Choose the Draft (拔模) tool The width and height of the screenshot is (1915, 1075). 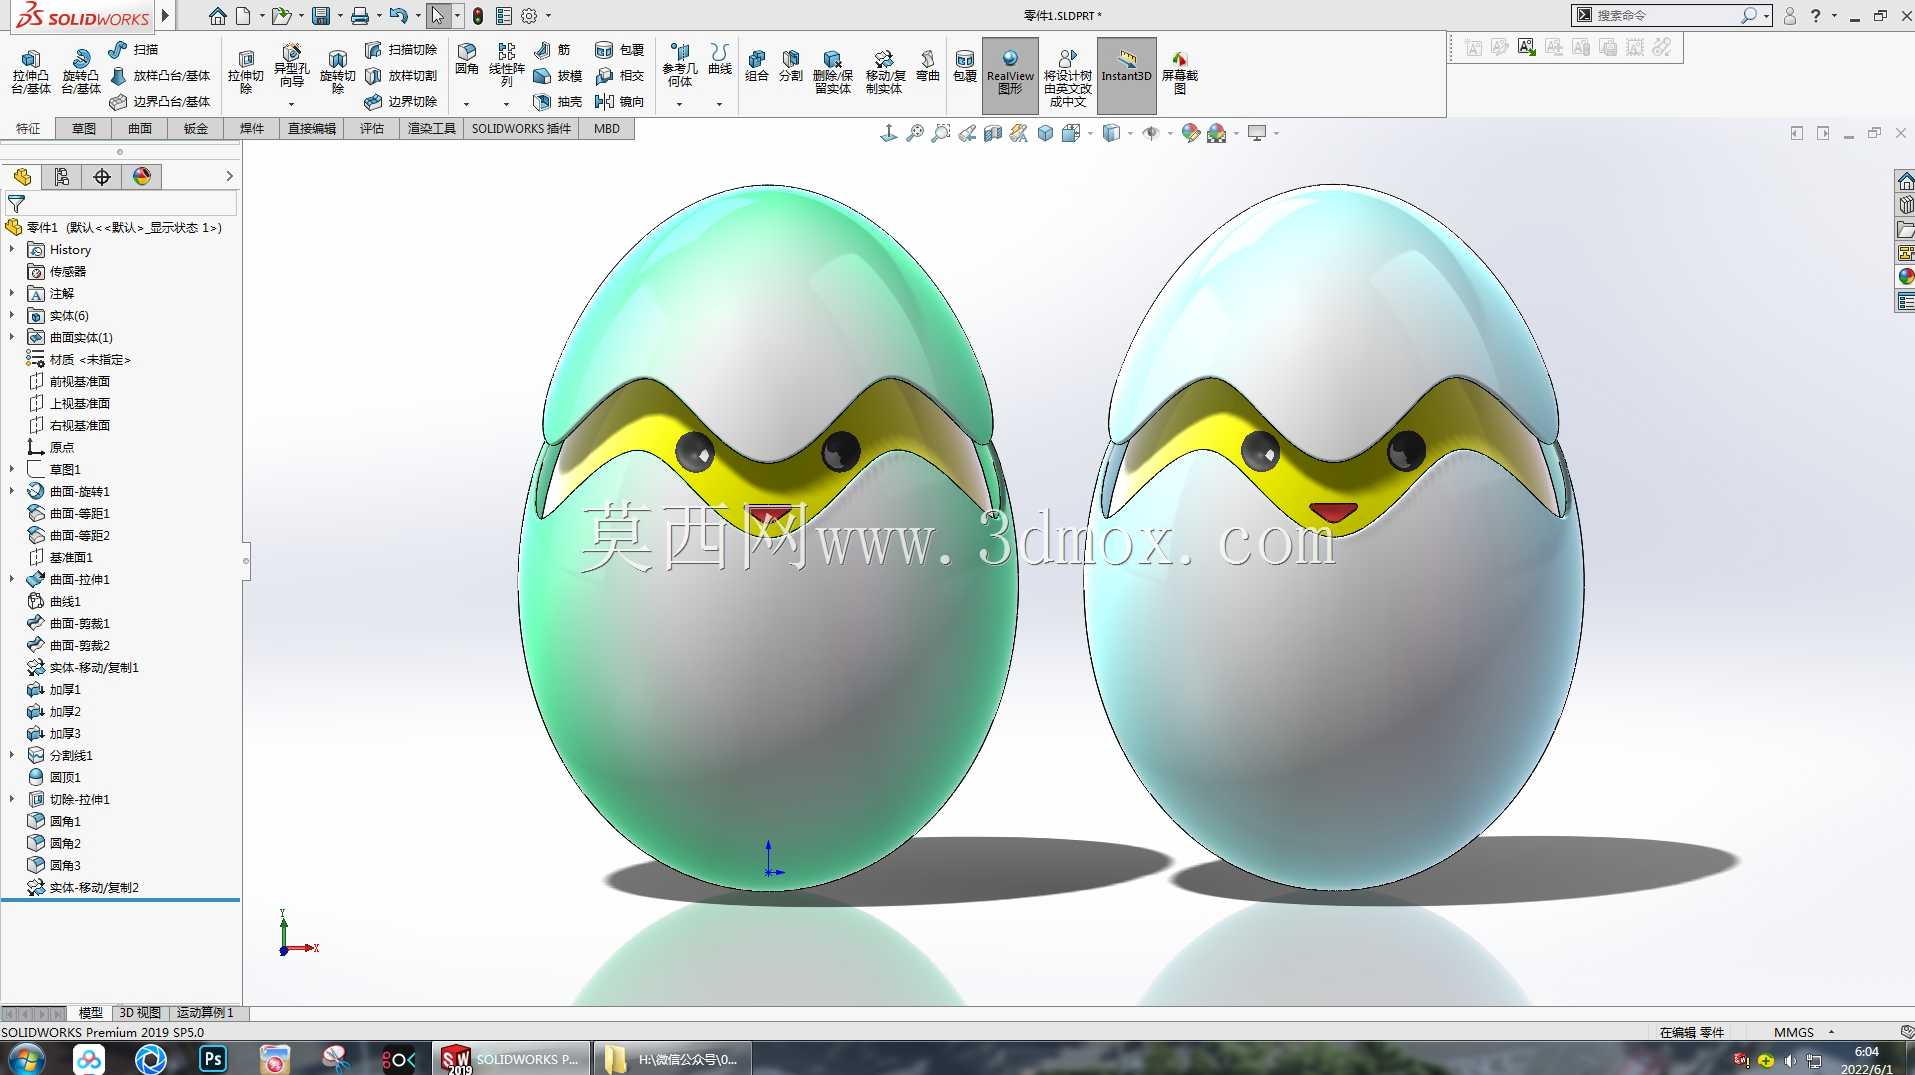coord(558,75)
